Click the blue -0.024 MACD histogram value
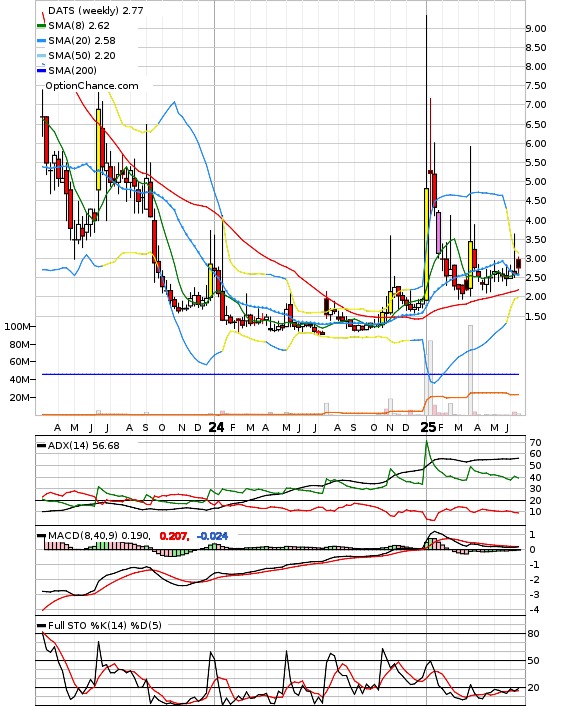The image size is (566, 706). (x=213, y=536)
